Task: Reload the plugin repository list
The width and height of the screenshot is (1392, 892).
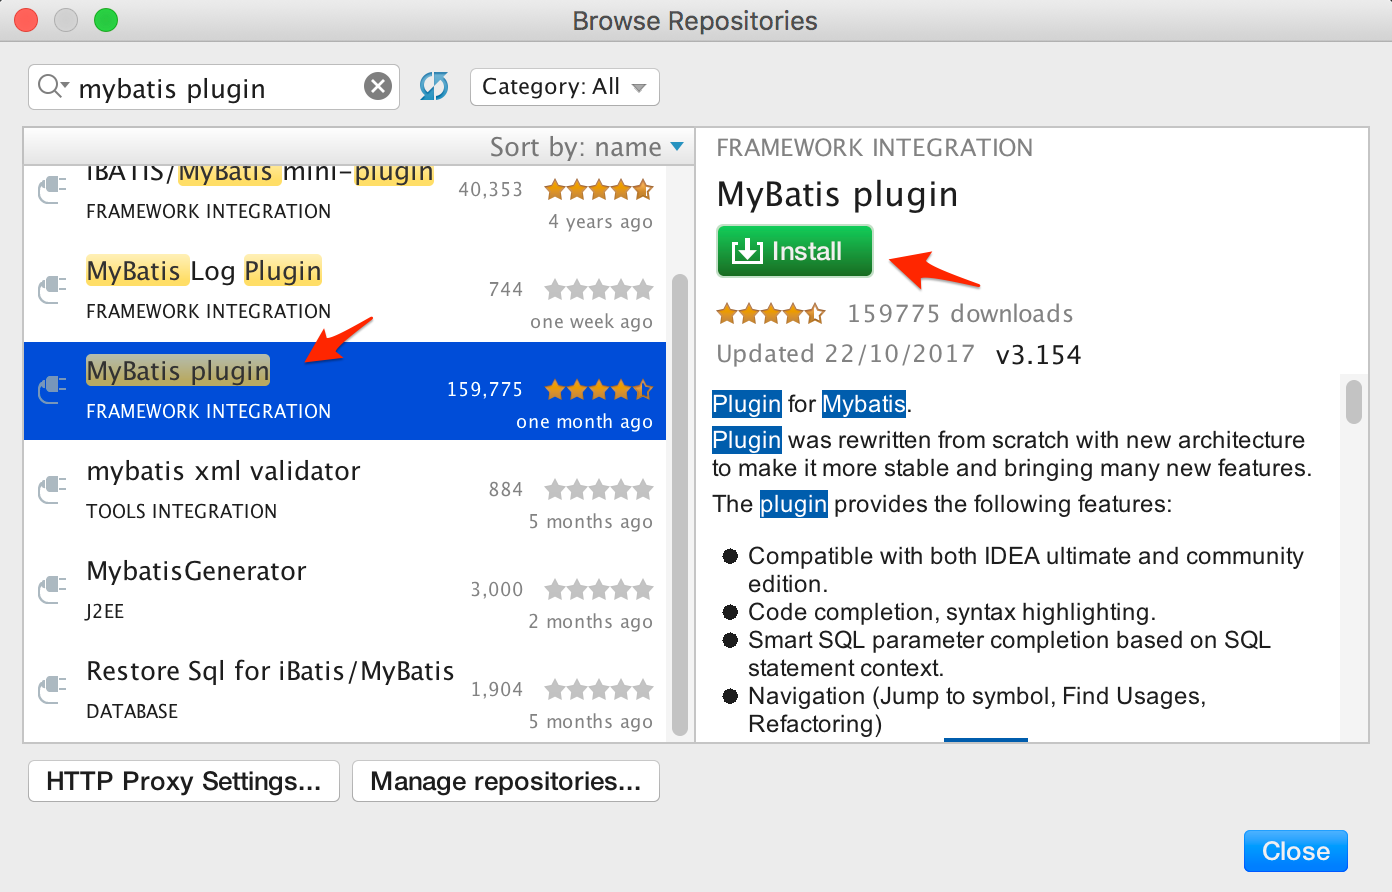Action: pyautogui.click(x=434, y=86)
